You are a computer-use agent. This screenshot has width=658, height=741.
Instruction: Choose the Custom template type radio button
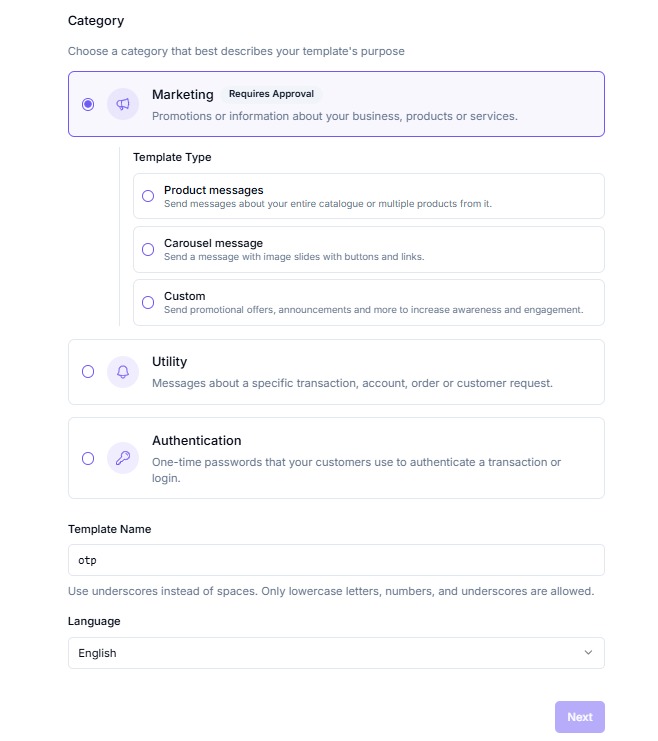(148, 302)
